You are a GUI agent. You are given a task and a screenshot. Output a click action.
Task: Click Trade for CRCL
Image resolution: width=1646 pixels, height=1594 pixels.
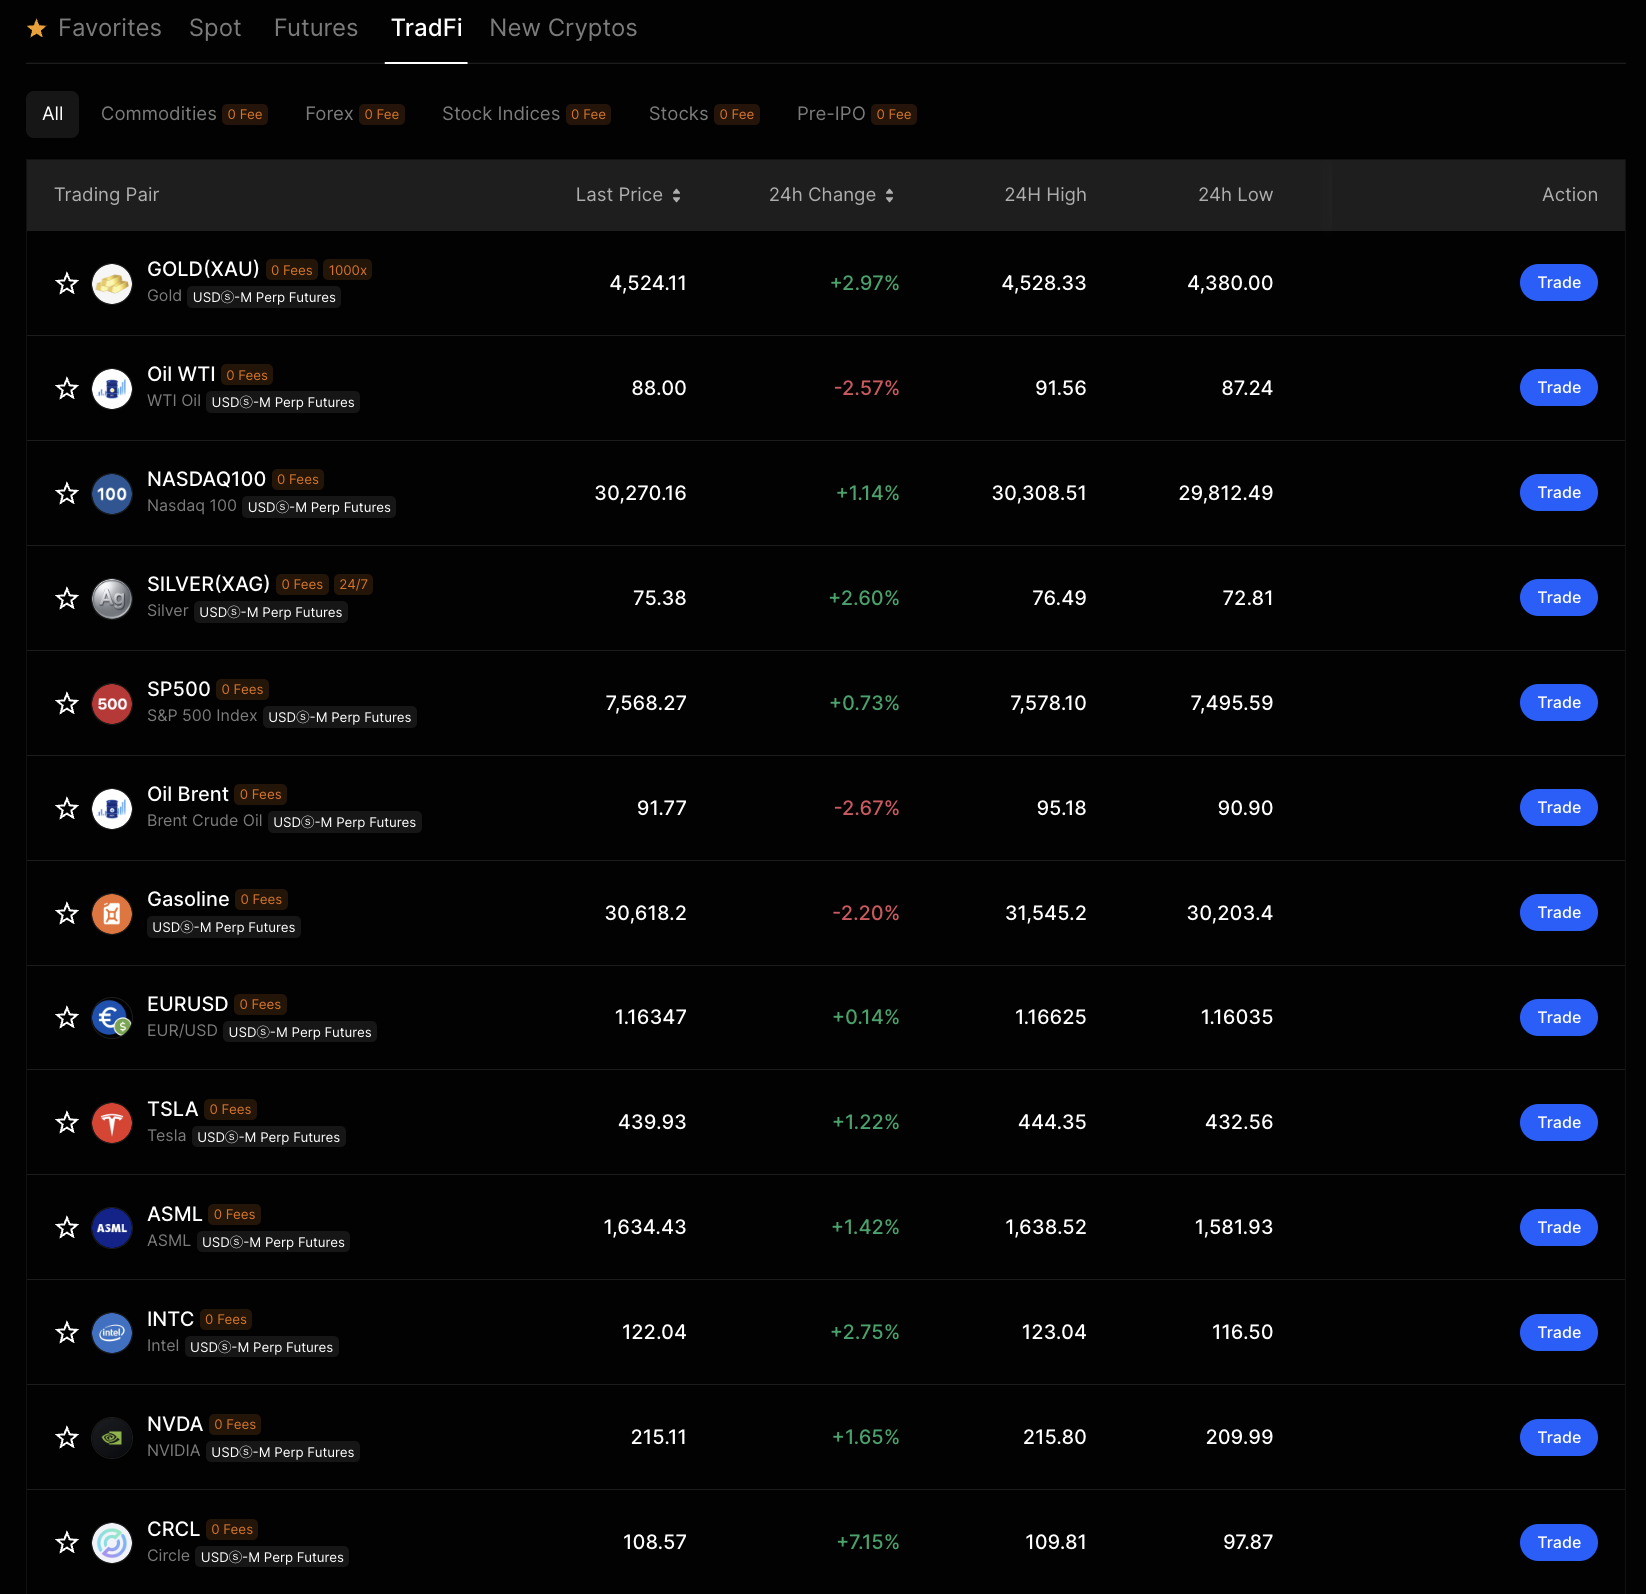click(1559, 1543)
